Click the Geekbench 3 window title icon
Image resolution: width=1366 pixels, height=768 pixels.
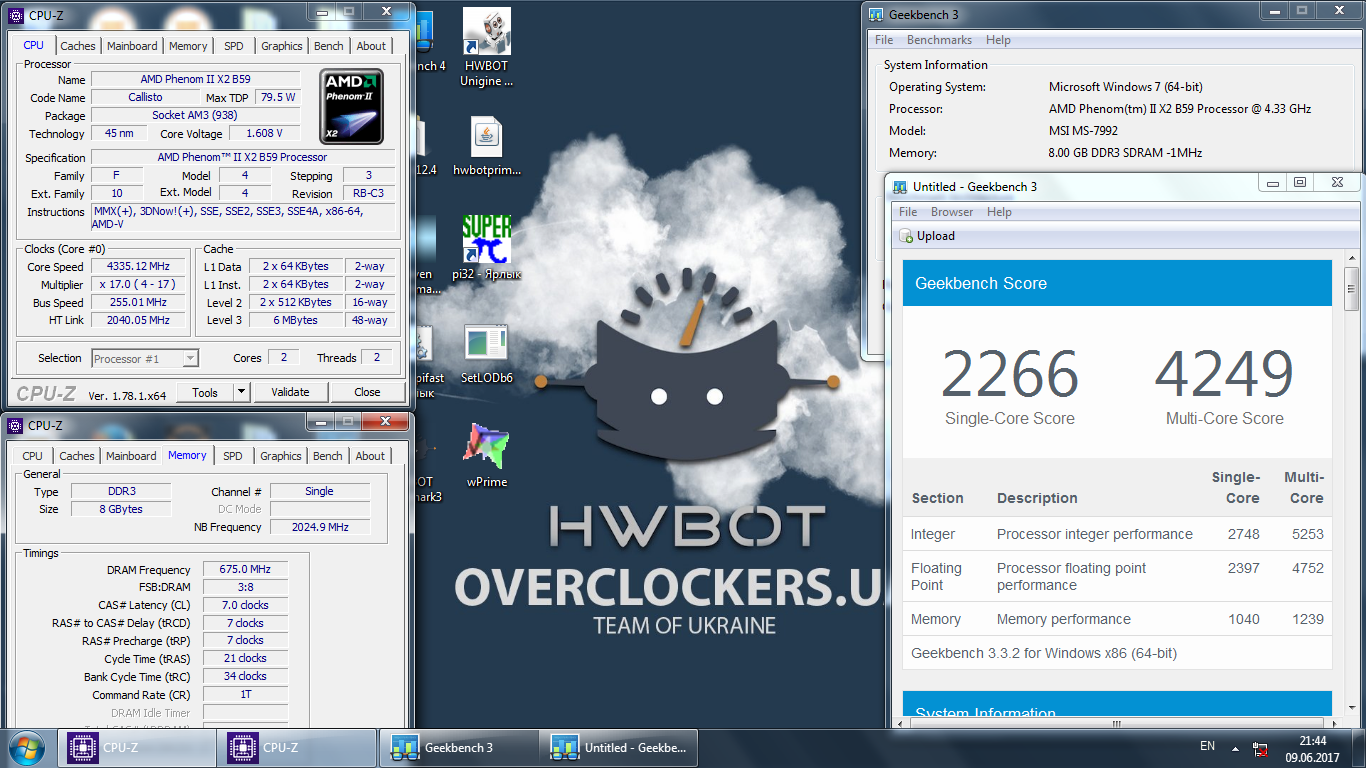pos(876,15)
